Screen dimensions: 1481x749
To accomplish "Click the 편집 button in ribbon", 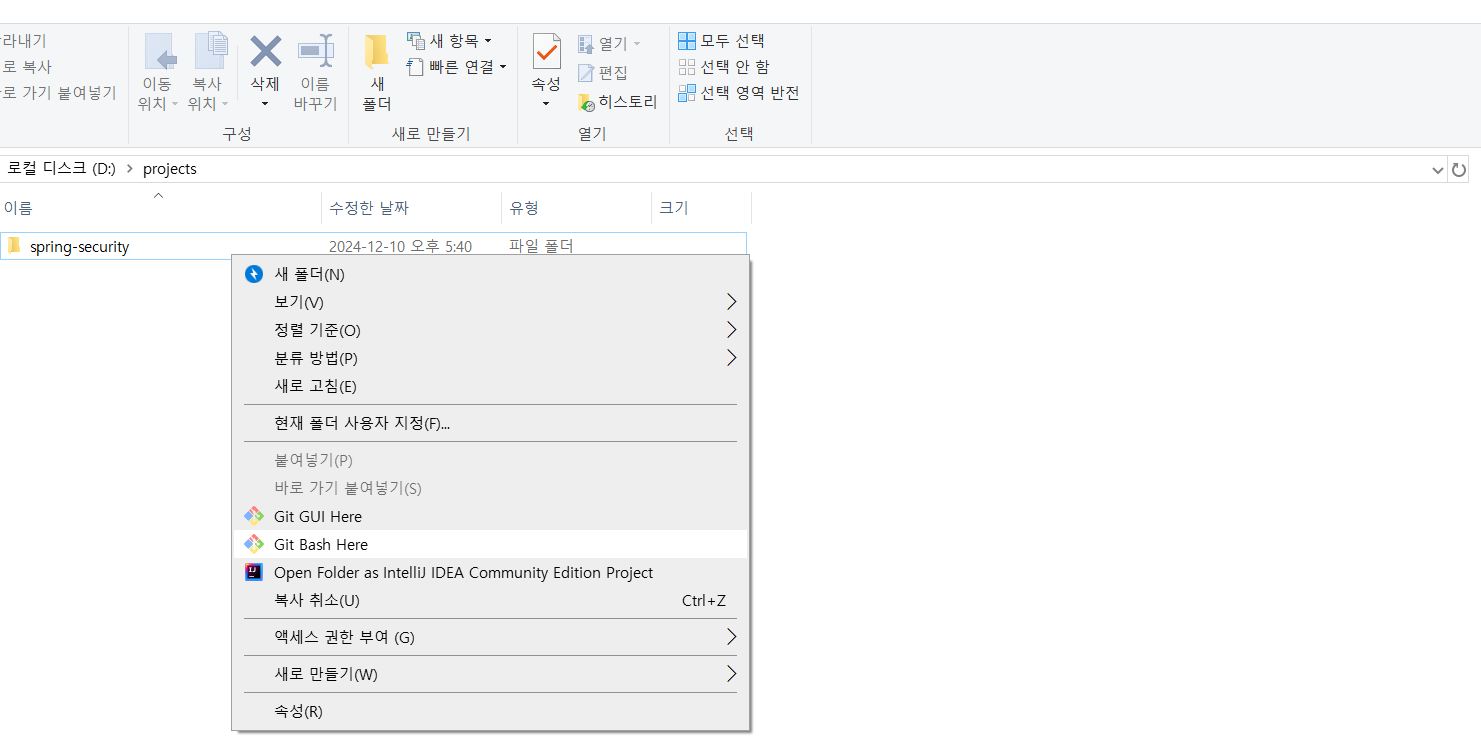I will click(x=603, y=73).
